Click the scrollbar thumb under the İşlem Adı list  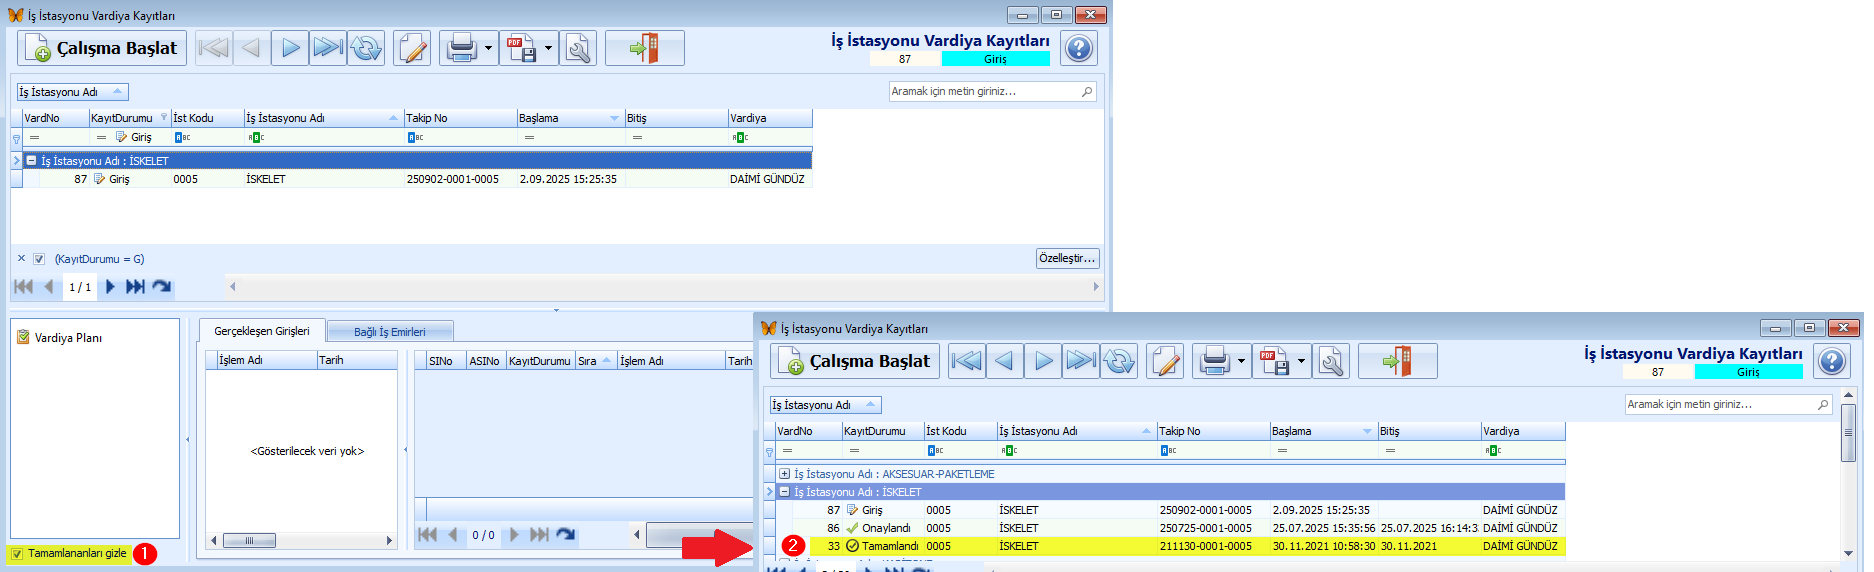point(249,541)
